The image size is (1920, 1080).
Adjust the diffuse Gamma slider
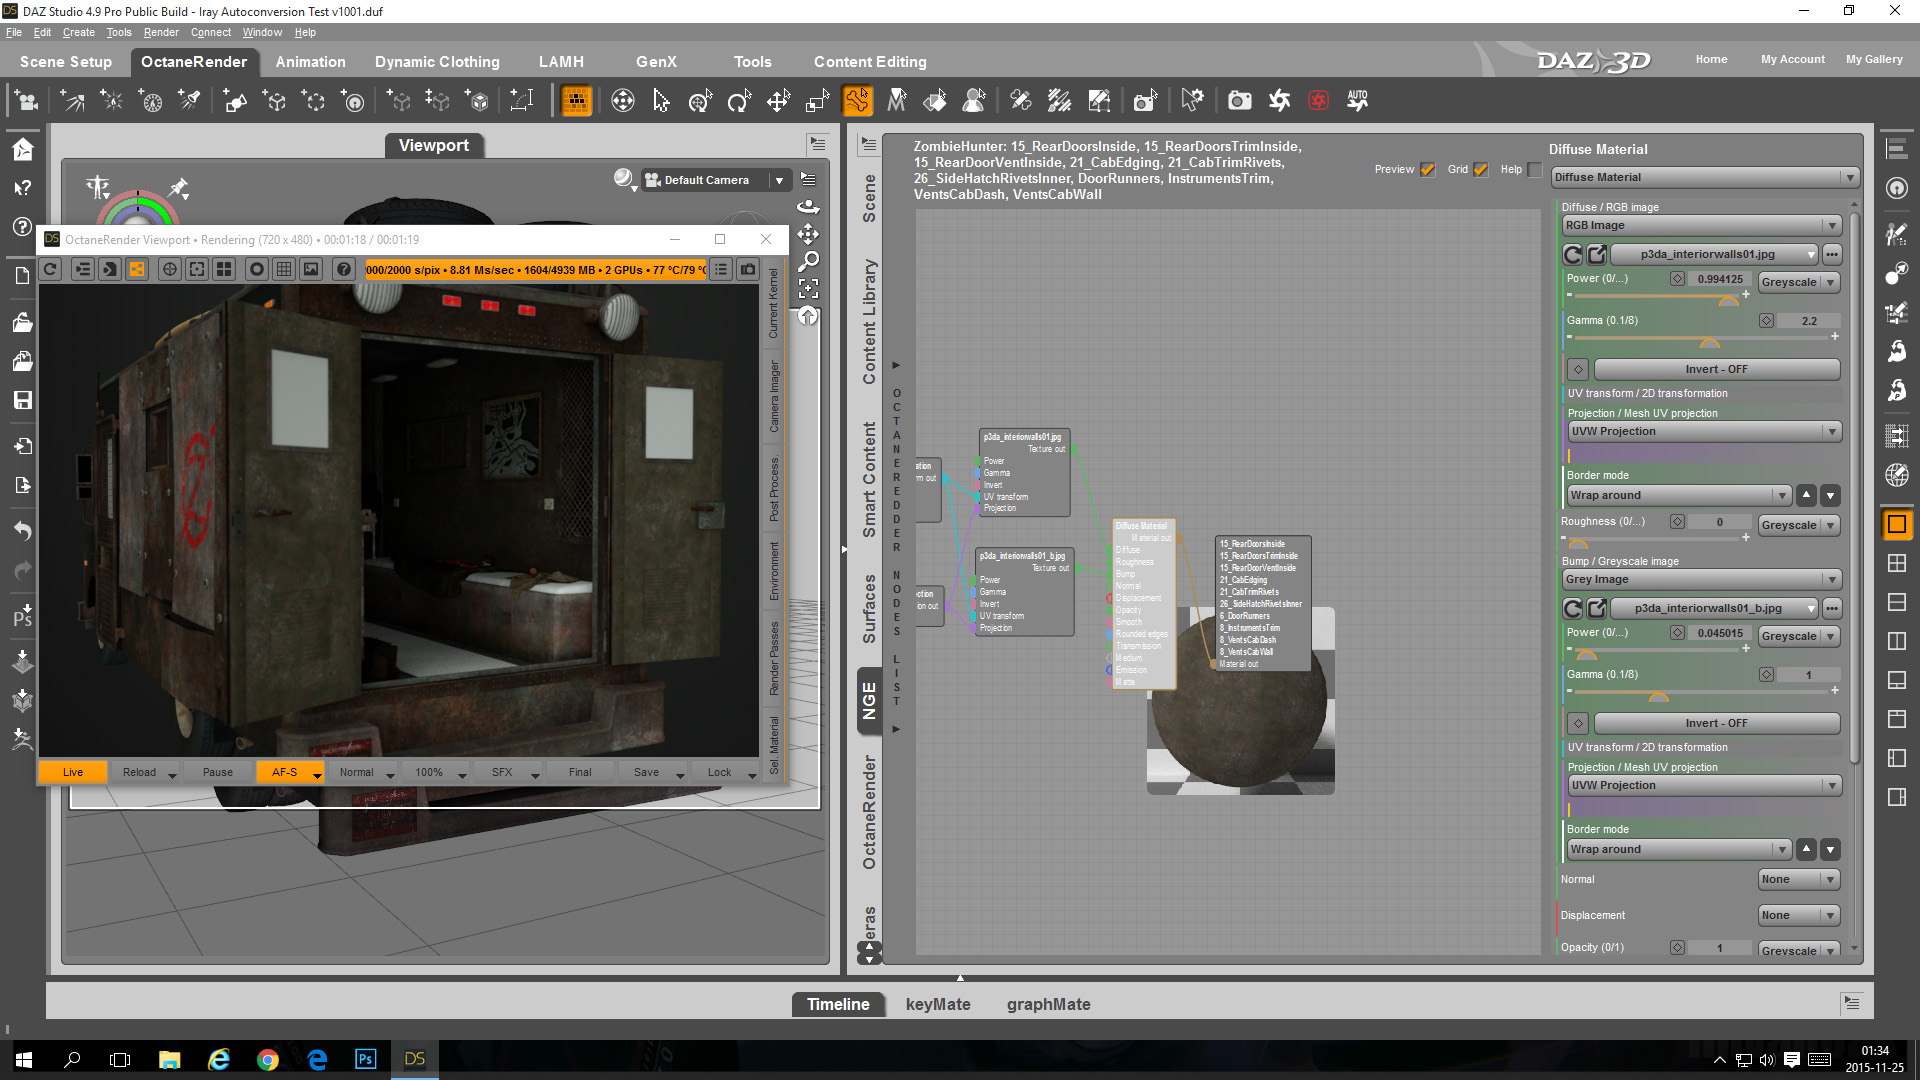point(1710,342)
